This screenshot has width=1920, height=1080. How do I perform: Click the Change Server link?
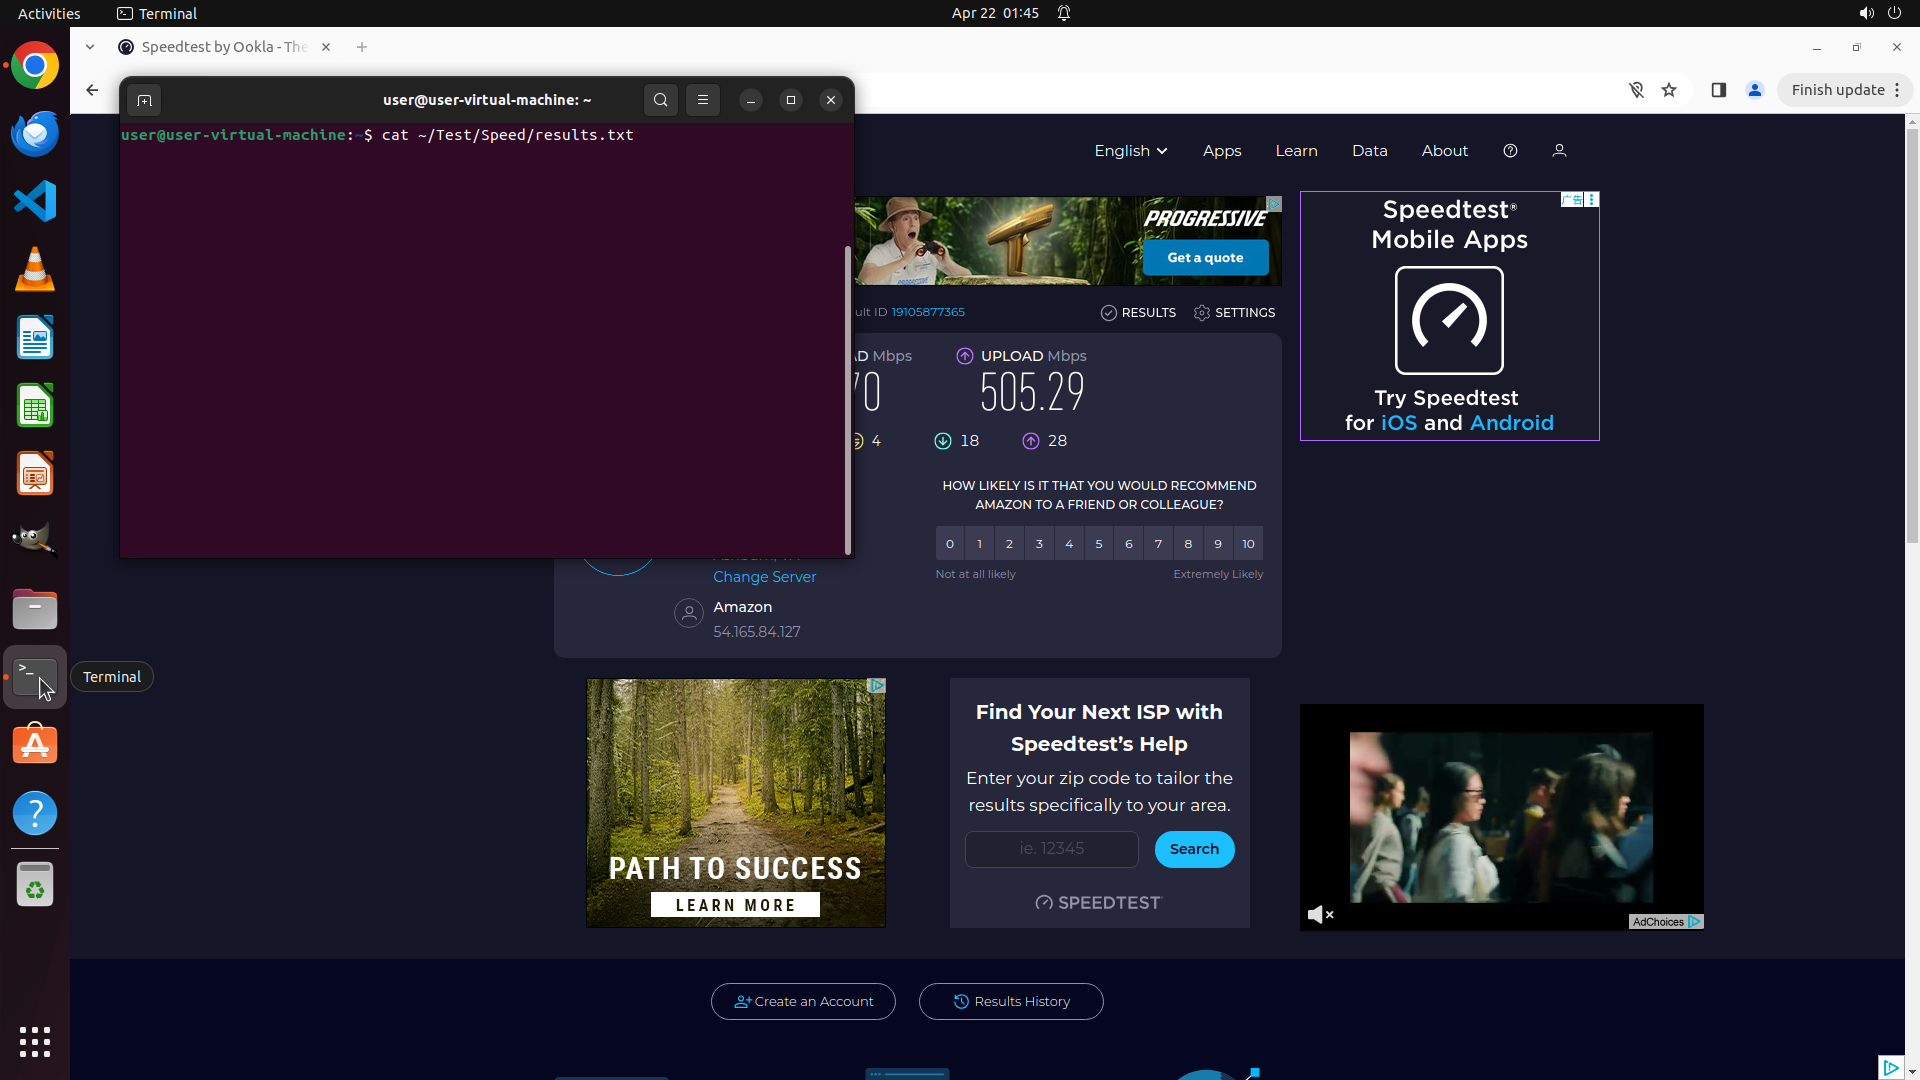[x=764, y=577]
